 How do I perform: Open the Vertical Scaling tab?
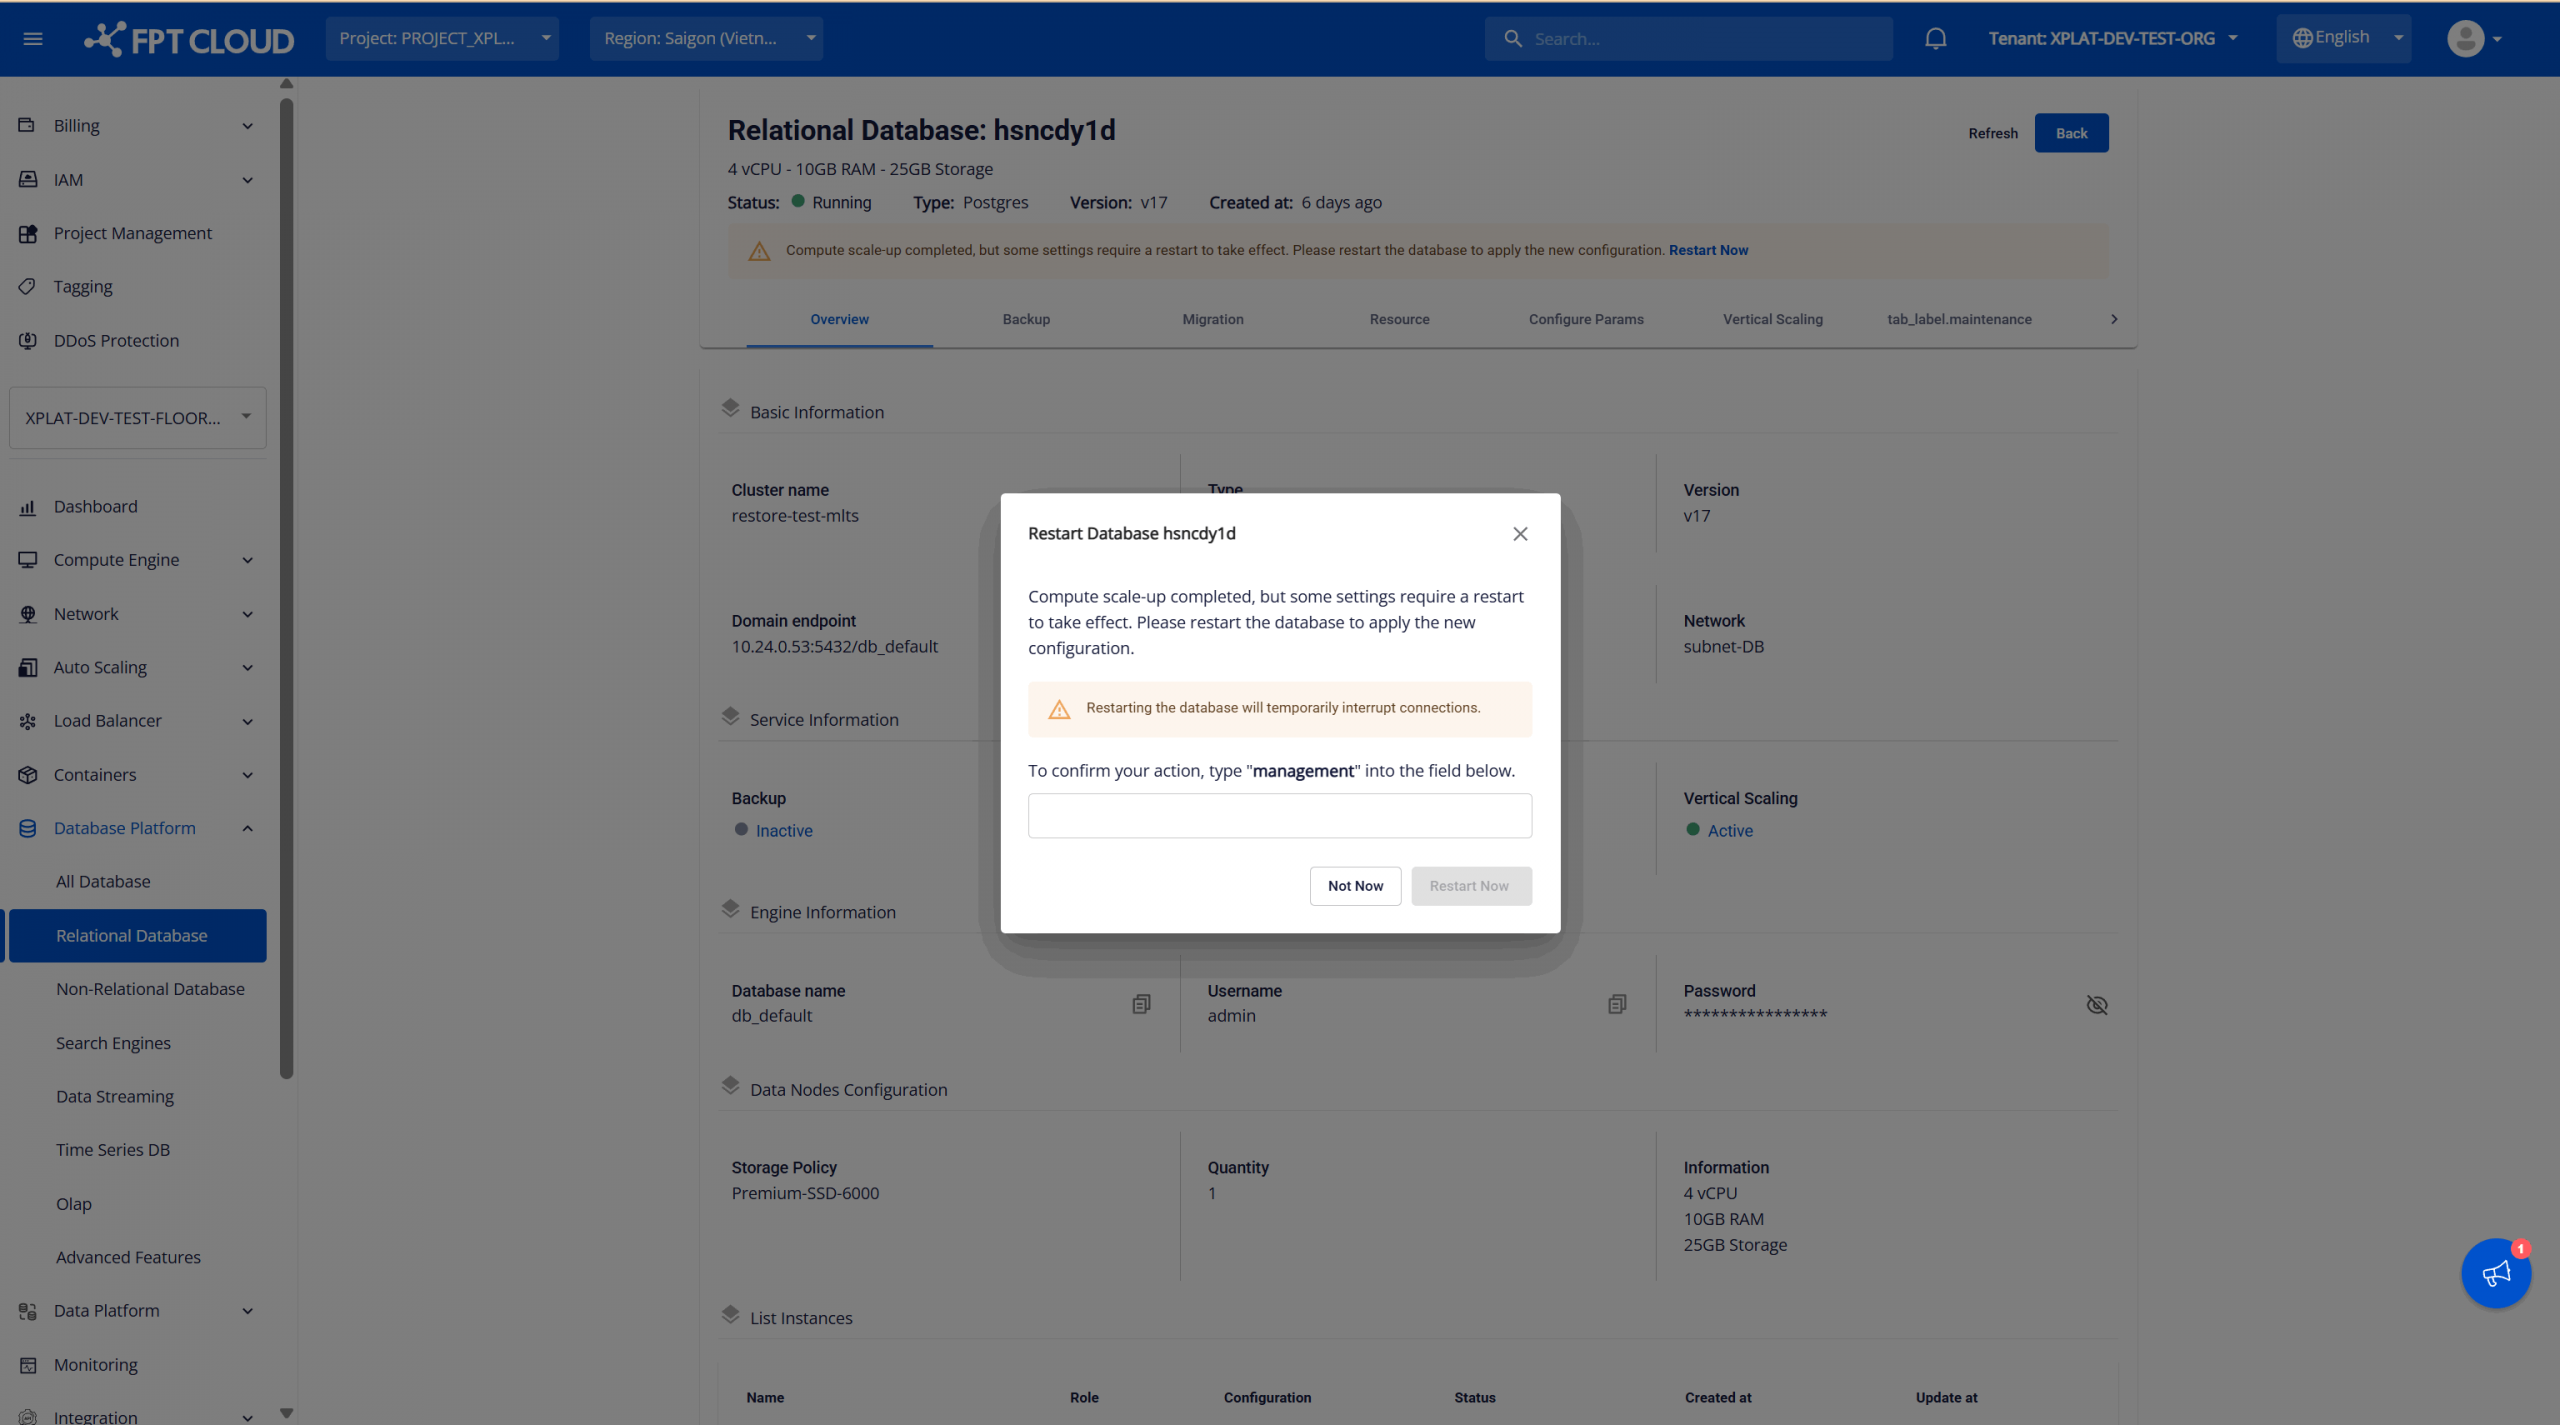point(1772,319)
